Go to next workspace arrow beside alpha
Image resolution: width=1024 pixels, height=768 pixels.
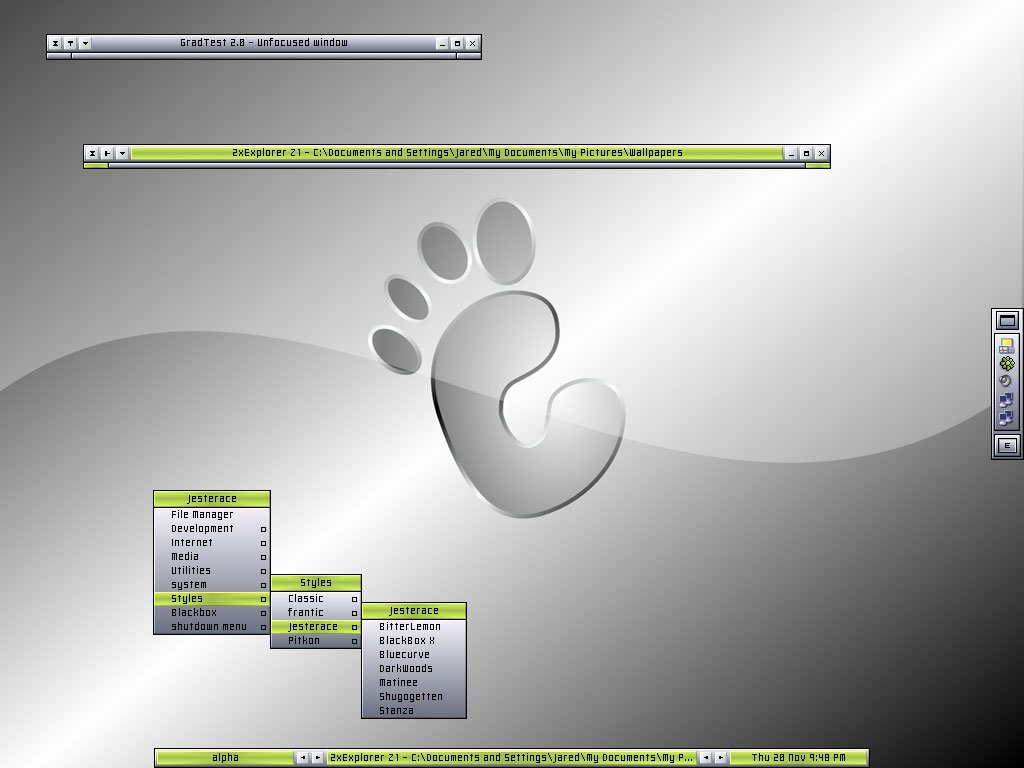(317, 758)
